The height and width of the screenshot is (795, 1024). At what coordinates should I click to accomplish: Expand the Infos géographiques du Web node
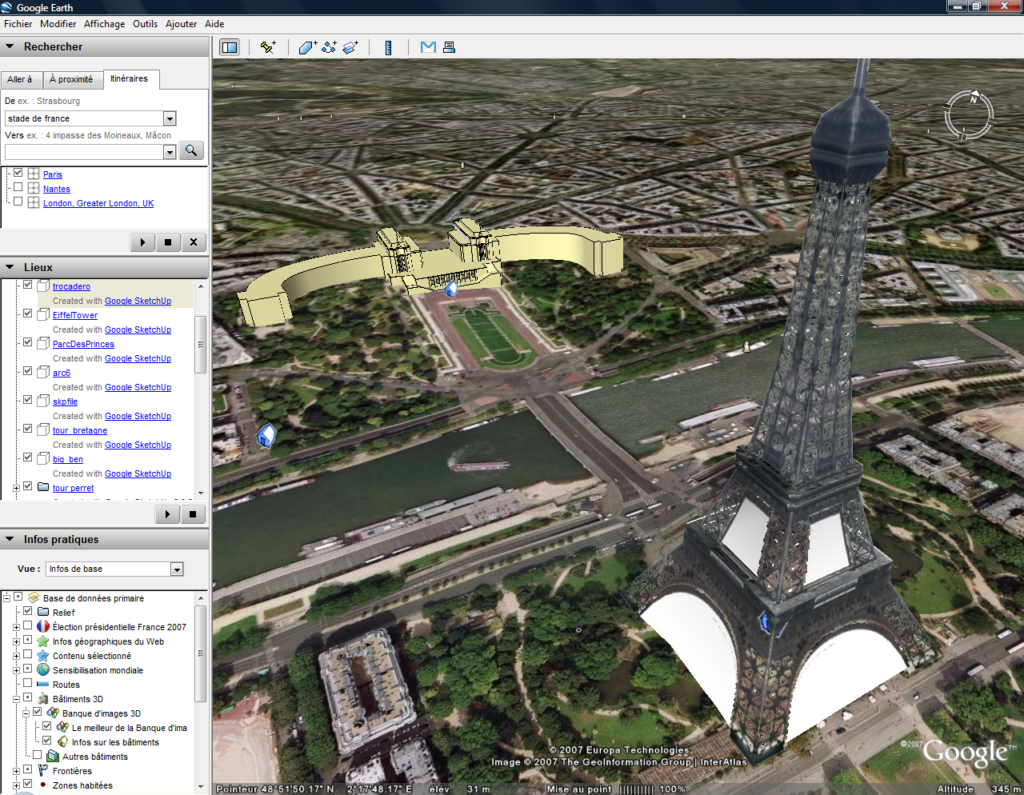pyautogui.click(x=16, y=641)
